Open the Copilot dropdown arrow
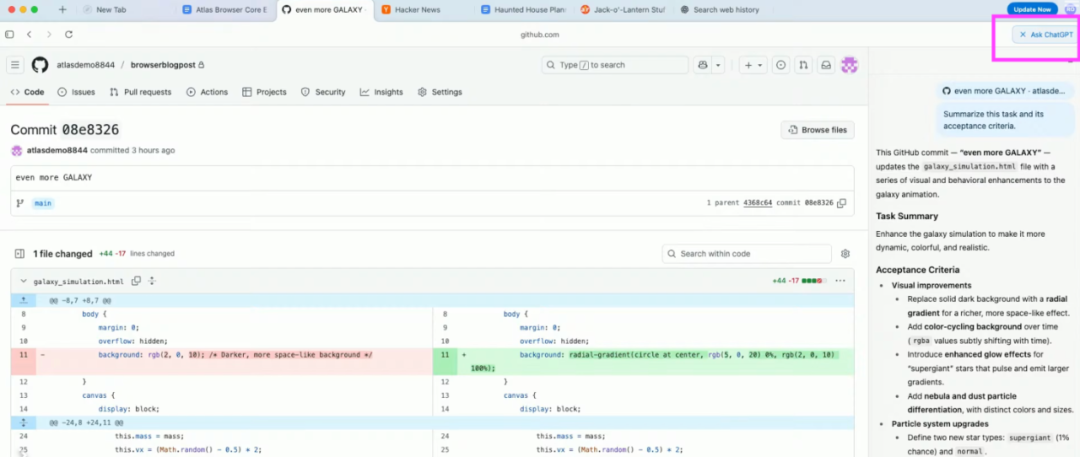 click(x=718, y=65)
